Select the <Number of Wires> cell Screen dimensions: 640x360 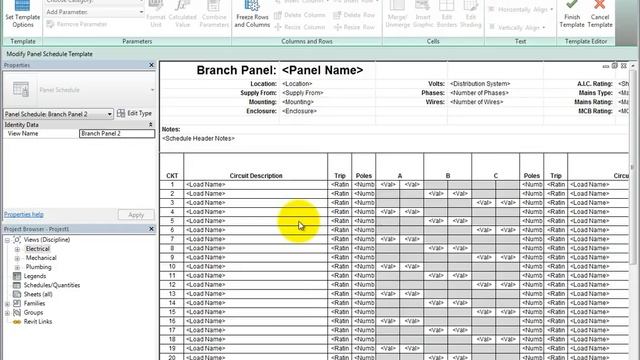(476, 102)
